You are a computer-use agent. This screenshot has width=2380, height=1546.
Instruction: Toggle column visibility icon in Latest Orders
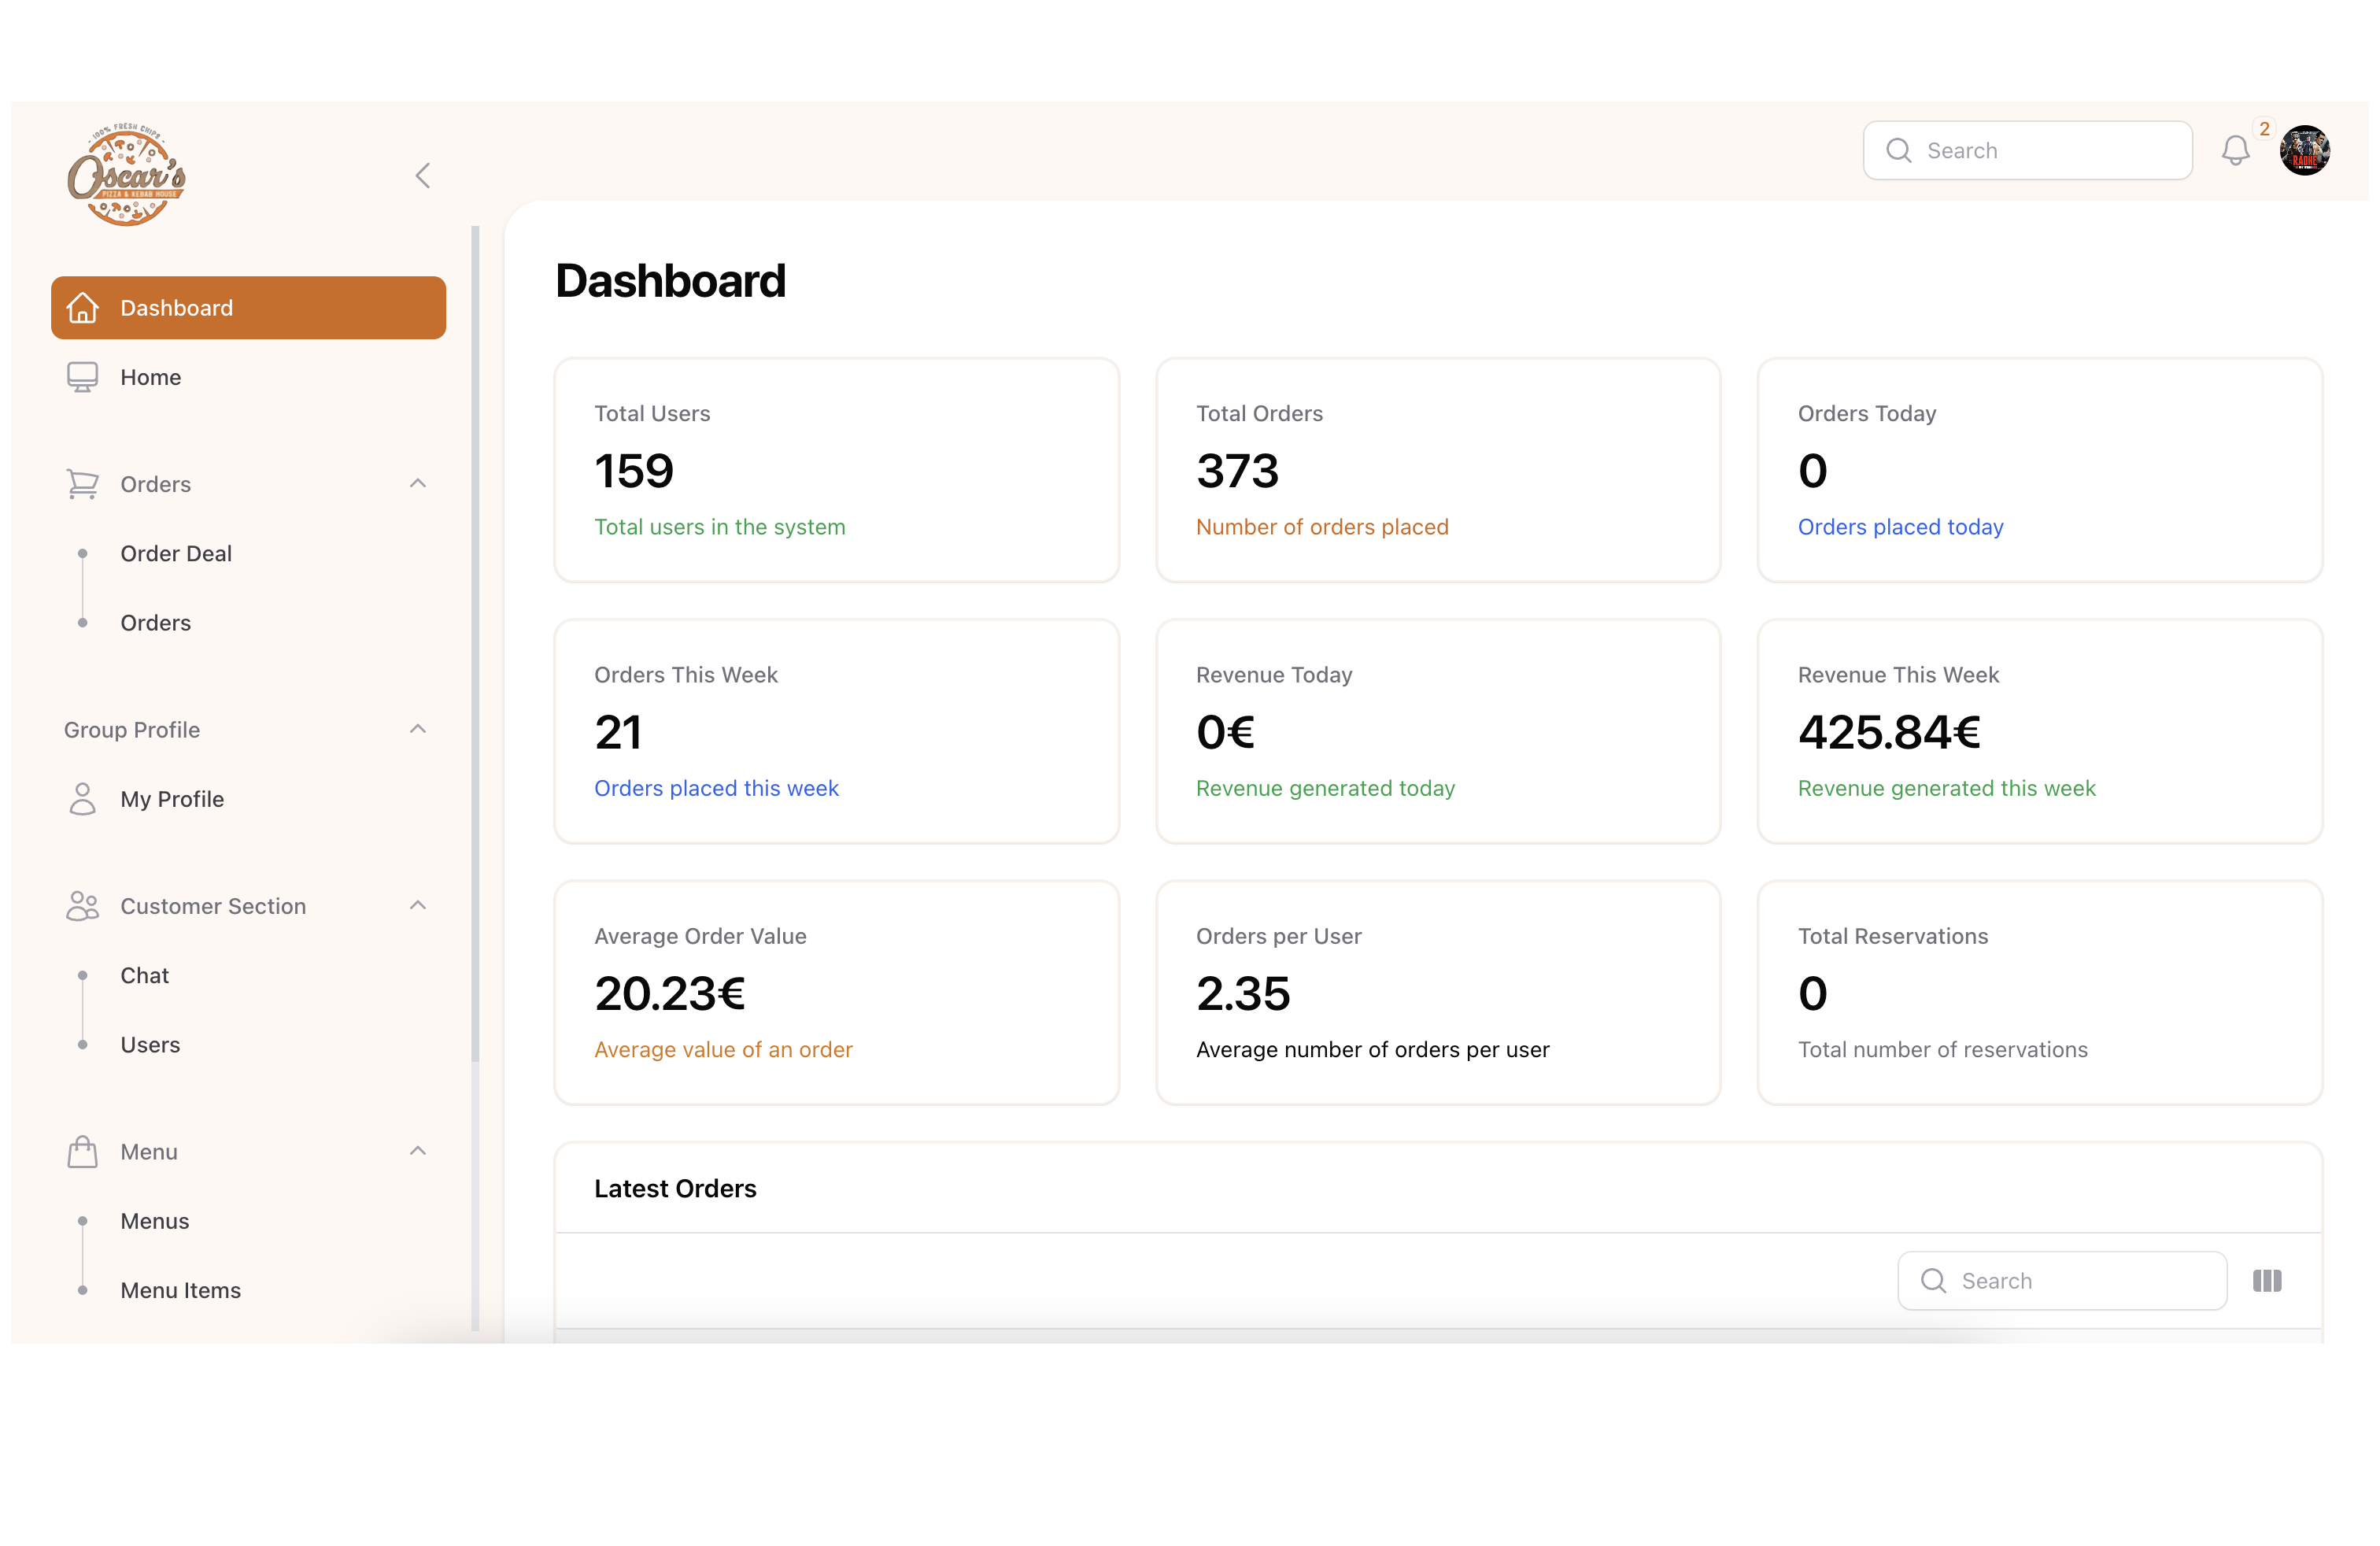pos(2267,1281)
